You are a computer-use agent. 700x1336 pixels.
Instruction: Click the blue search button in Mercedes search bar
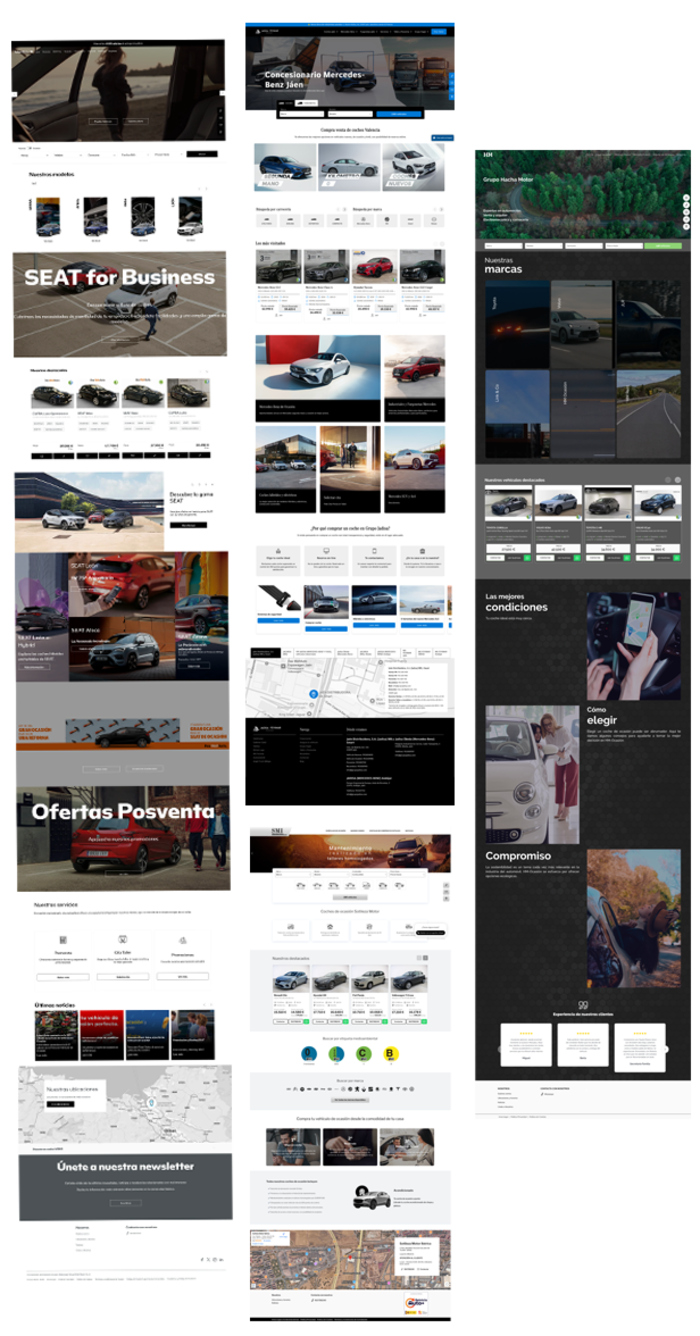point(399,114)
